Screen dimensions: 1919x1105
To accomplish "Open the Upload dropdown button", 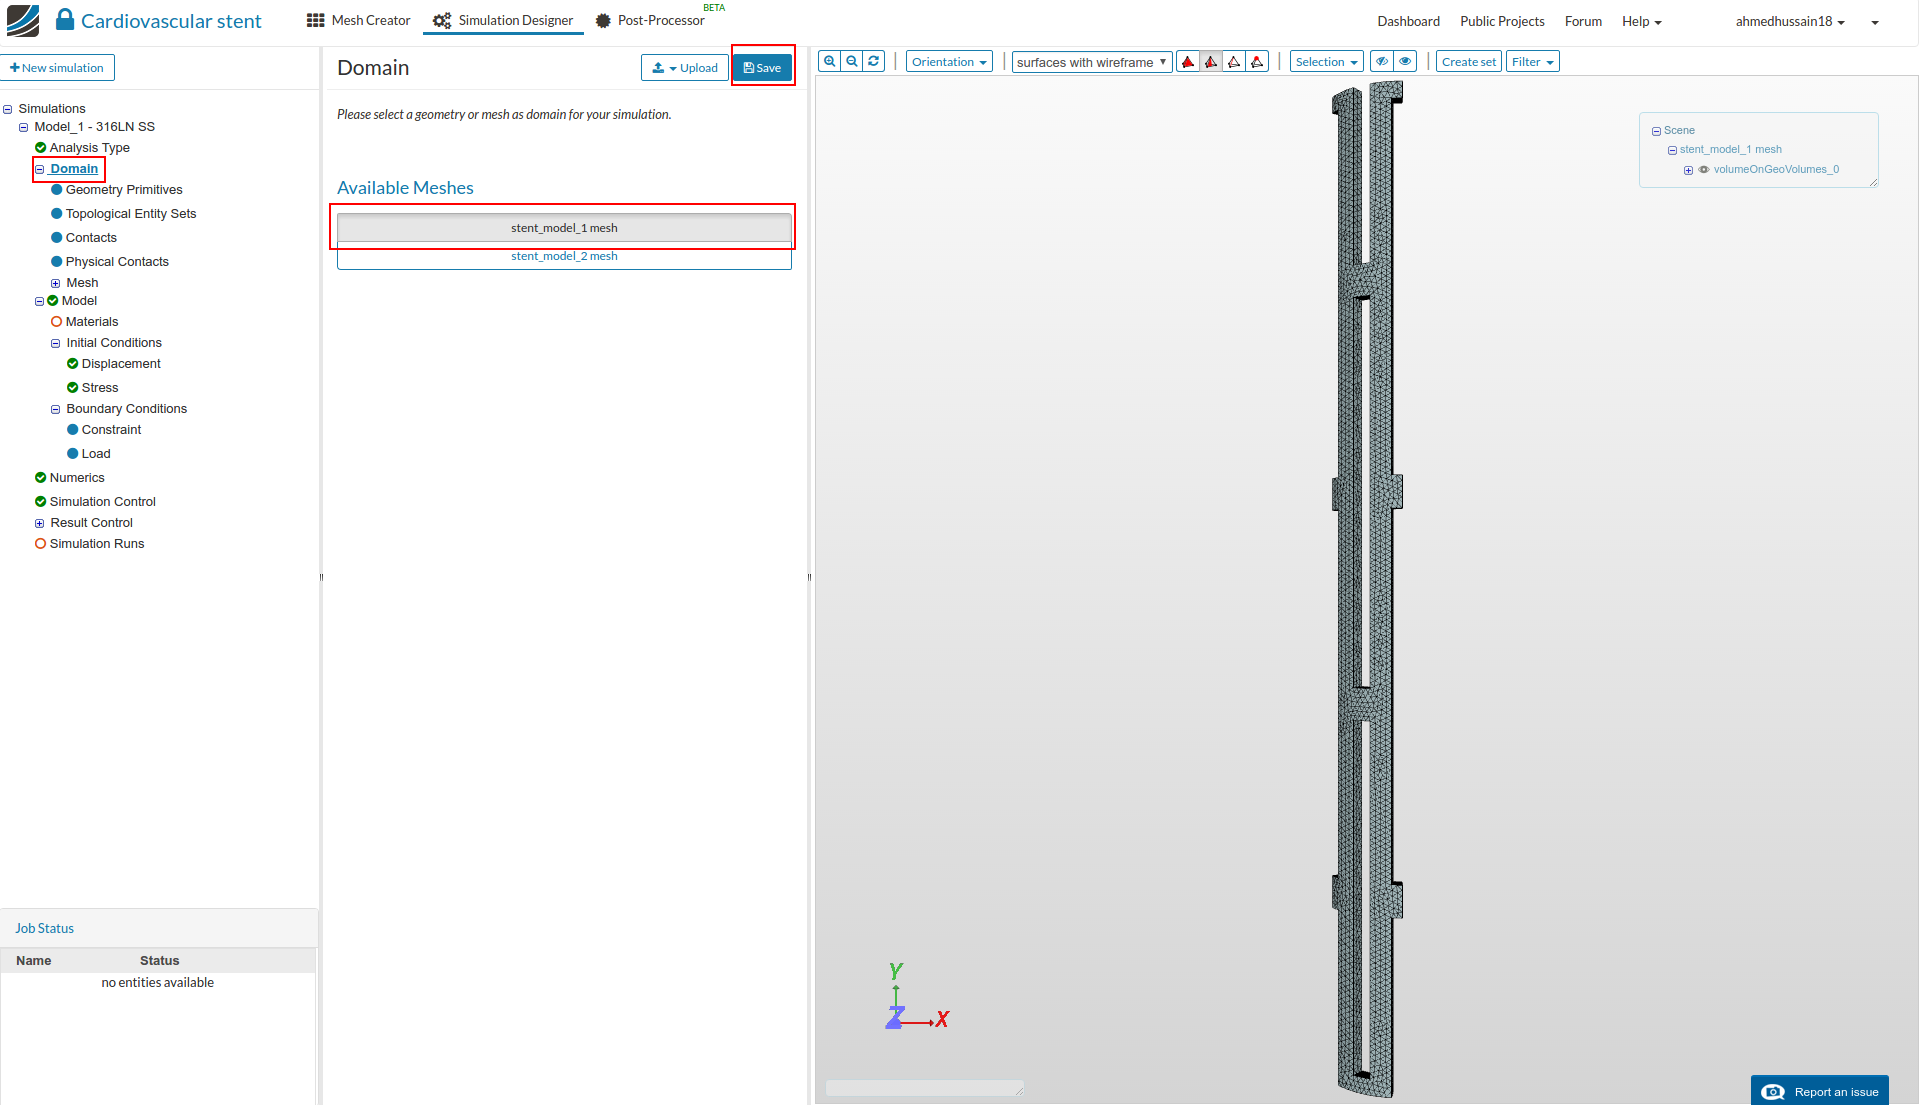I will click(685, 68).
